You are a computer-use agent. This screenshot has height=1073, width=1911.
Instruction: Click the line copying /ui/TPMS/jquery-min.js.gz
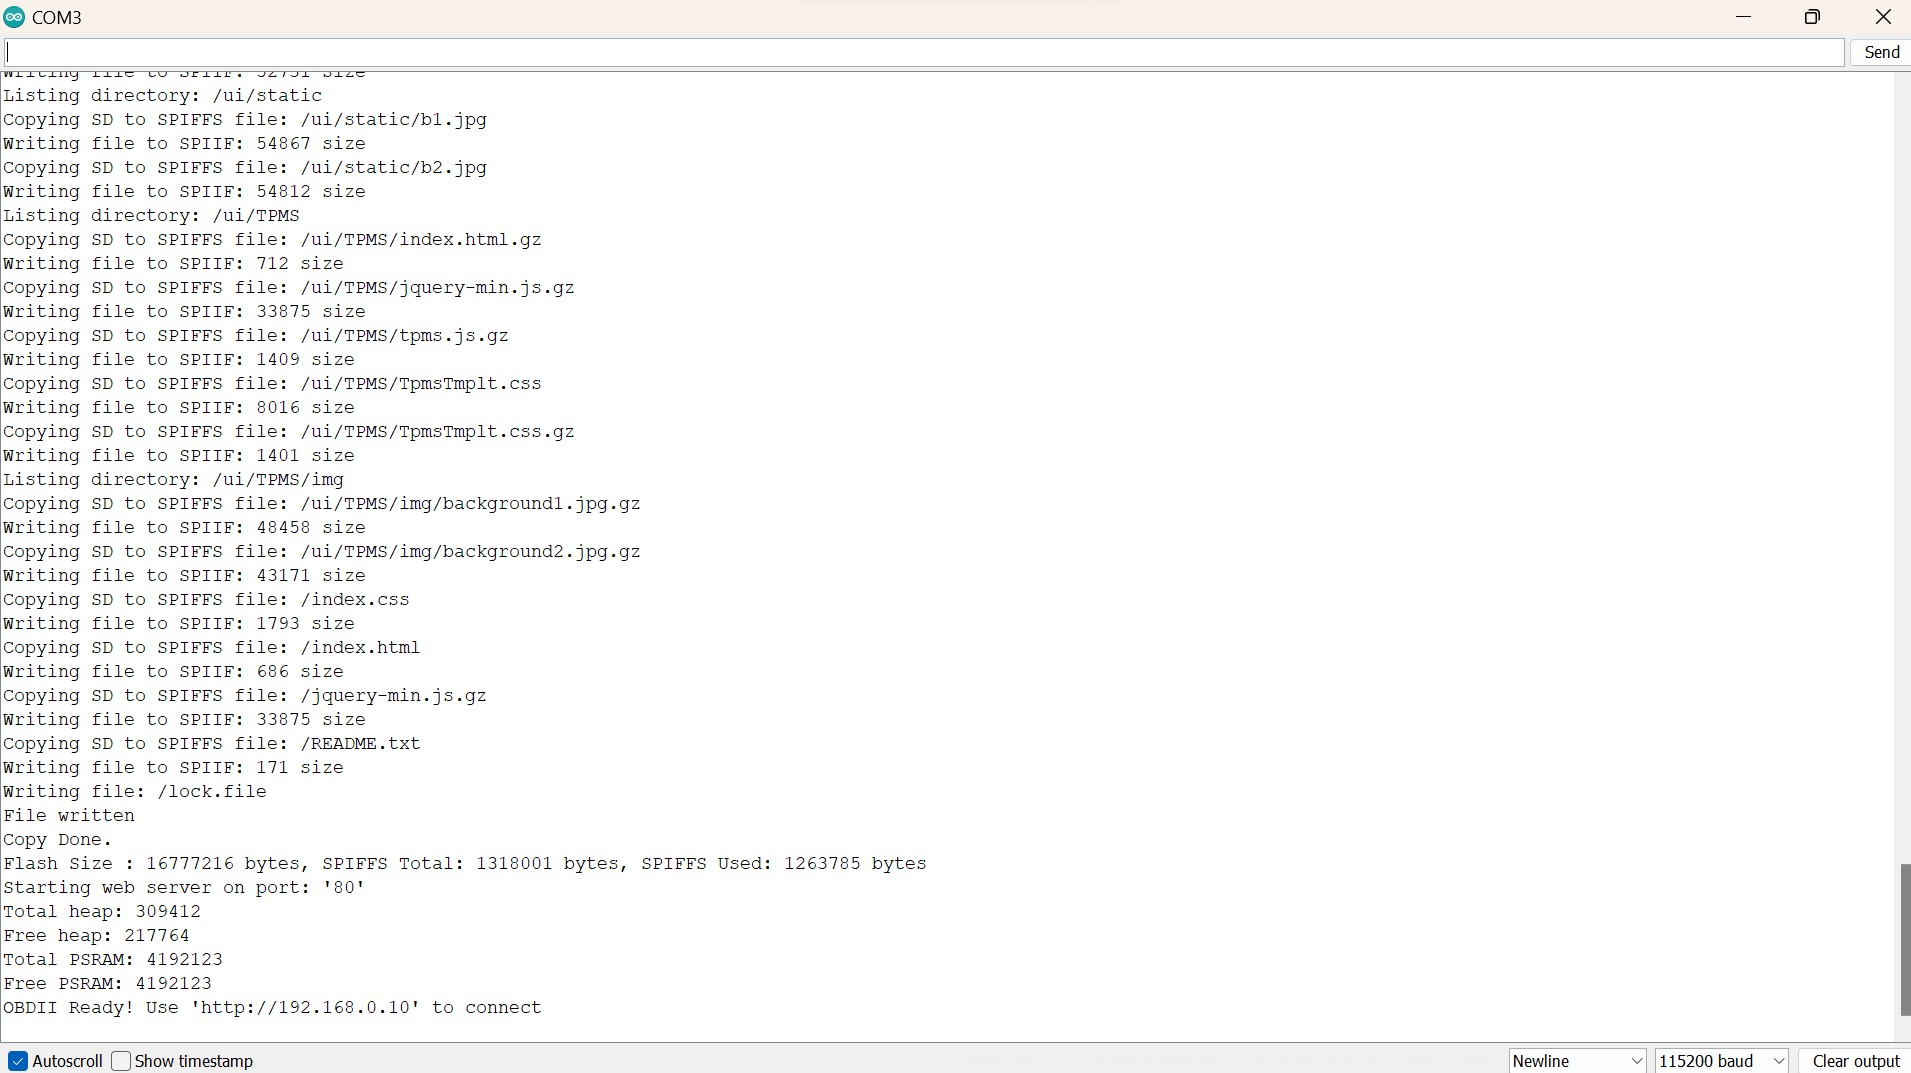coord(289,288)
